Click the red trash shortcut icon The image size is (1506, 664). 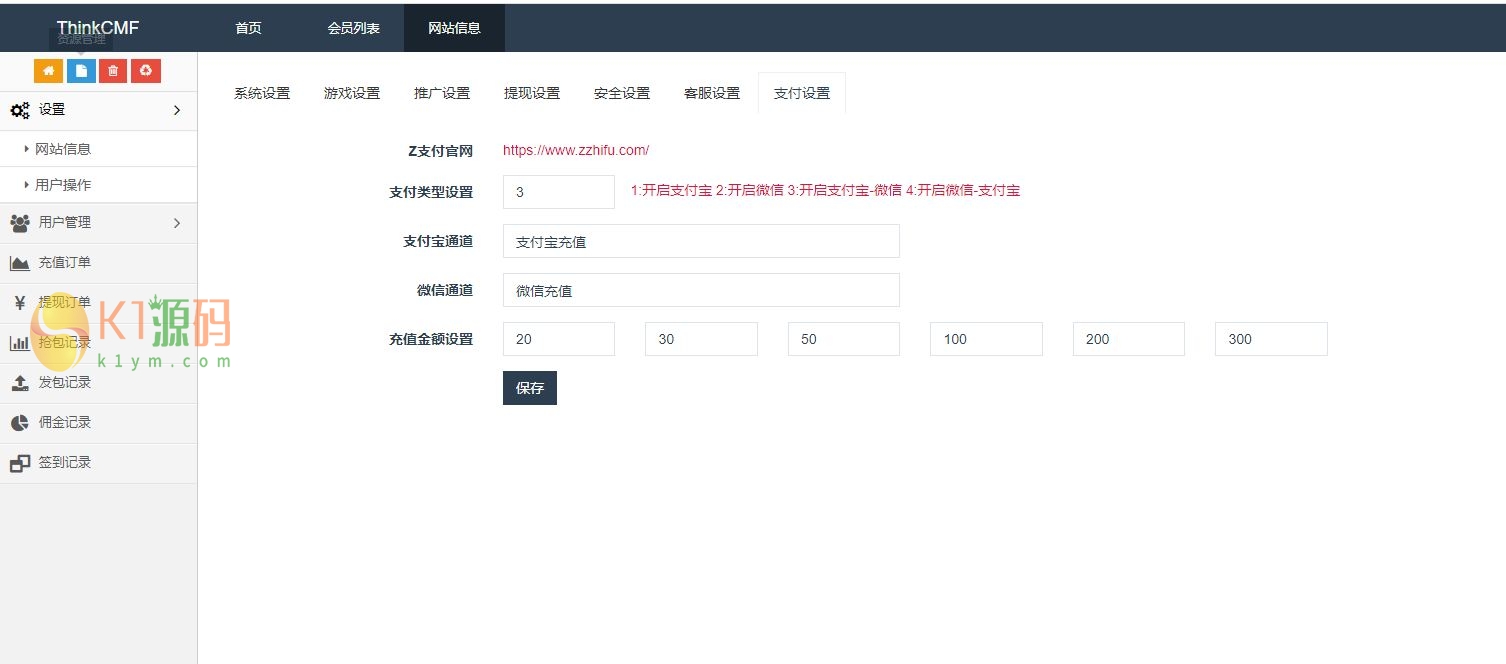(113, 71)
